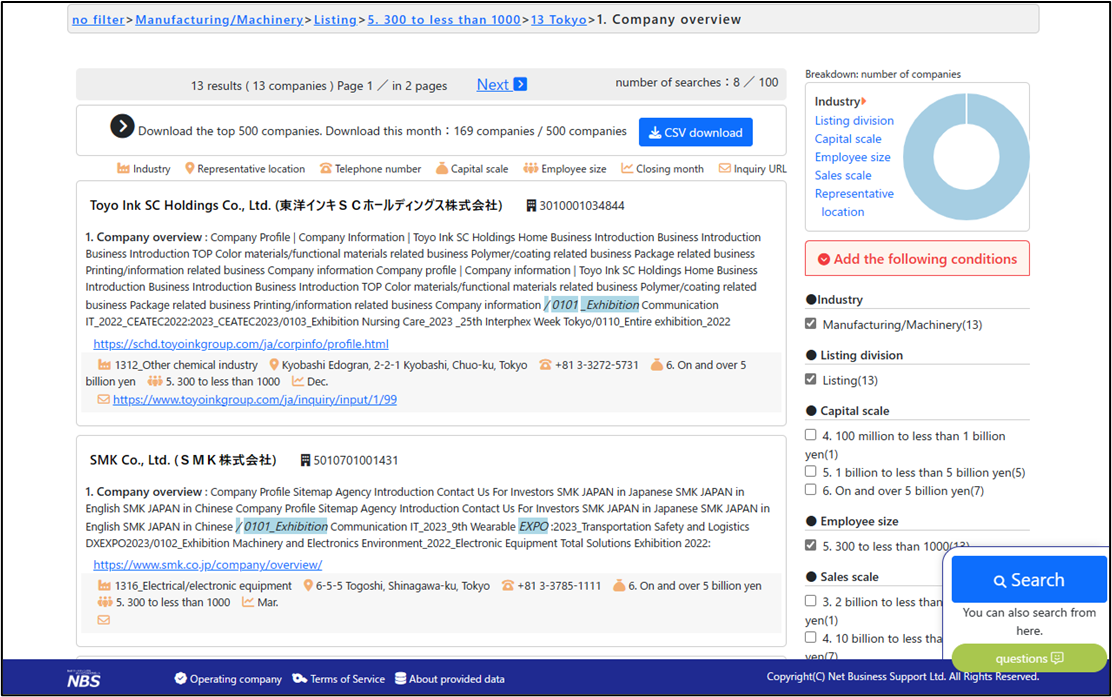
Task: Show Sales scale breakdown
Action: point(843,175)
